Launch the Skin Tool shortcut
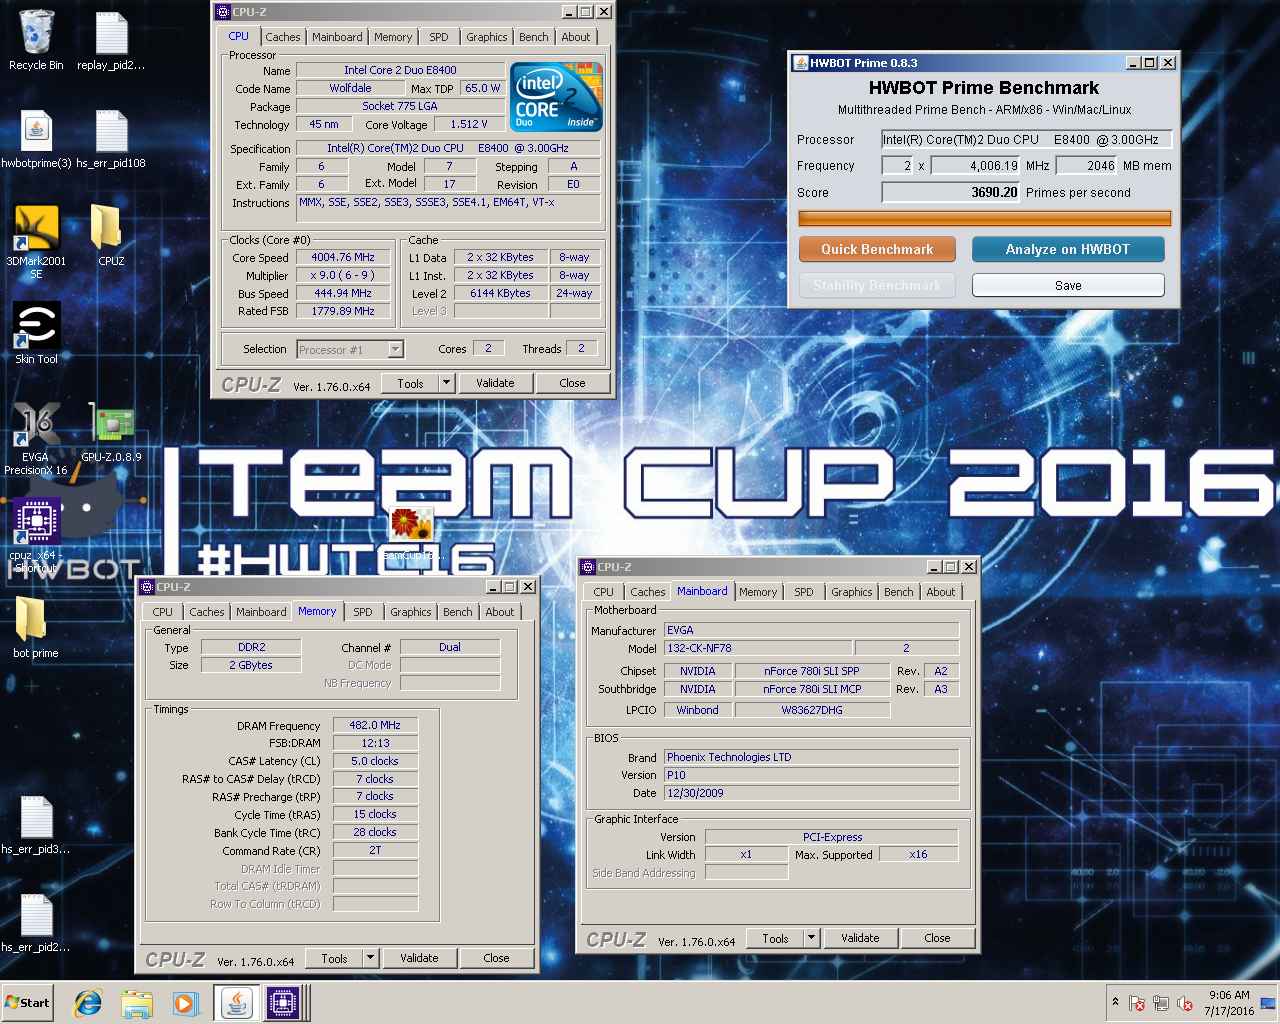This screenshot has width=1280, height=1024. click(36, 334)
